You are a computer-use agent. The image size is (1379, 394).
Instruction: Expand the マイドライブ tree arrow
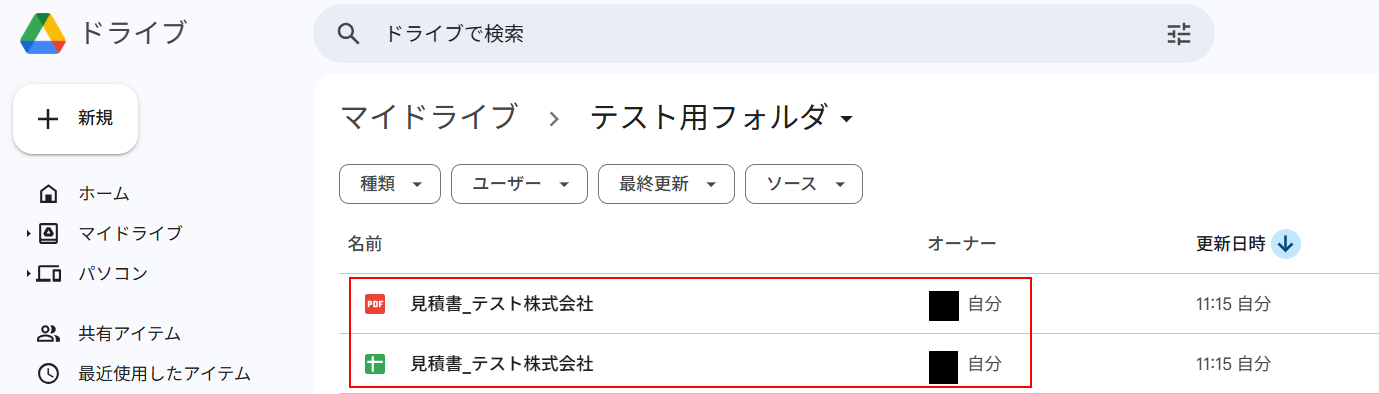tap(28, 234)
